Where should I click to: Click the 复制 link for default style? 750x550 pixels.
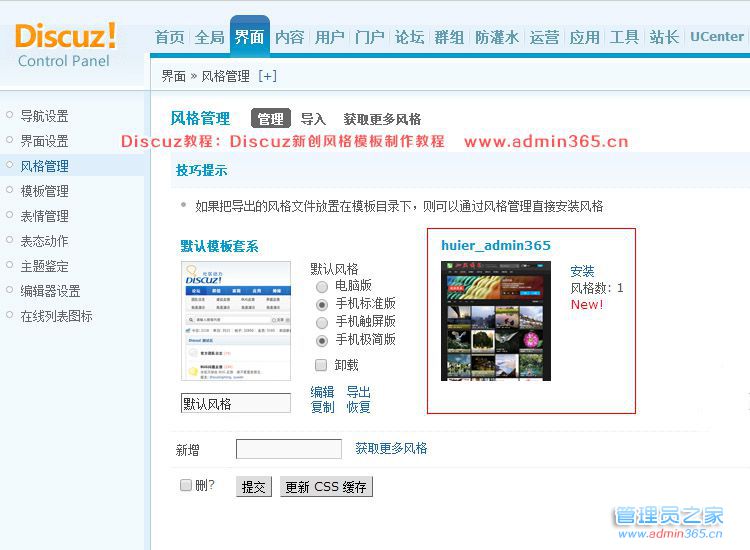pos(322,407)
